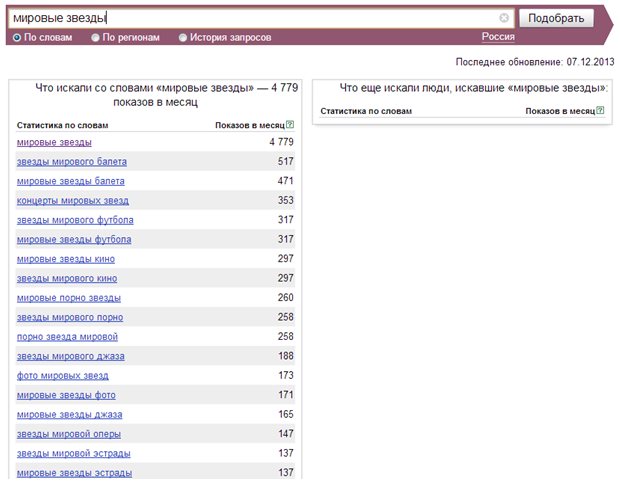Open the 'мировые звезды эстрады' link
620x487 pixels.
pos(74,473)
